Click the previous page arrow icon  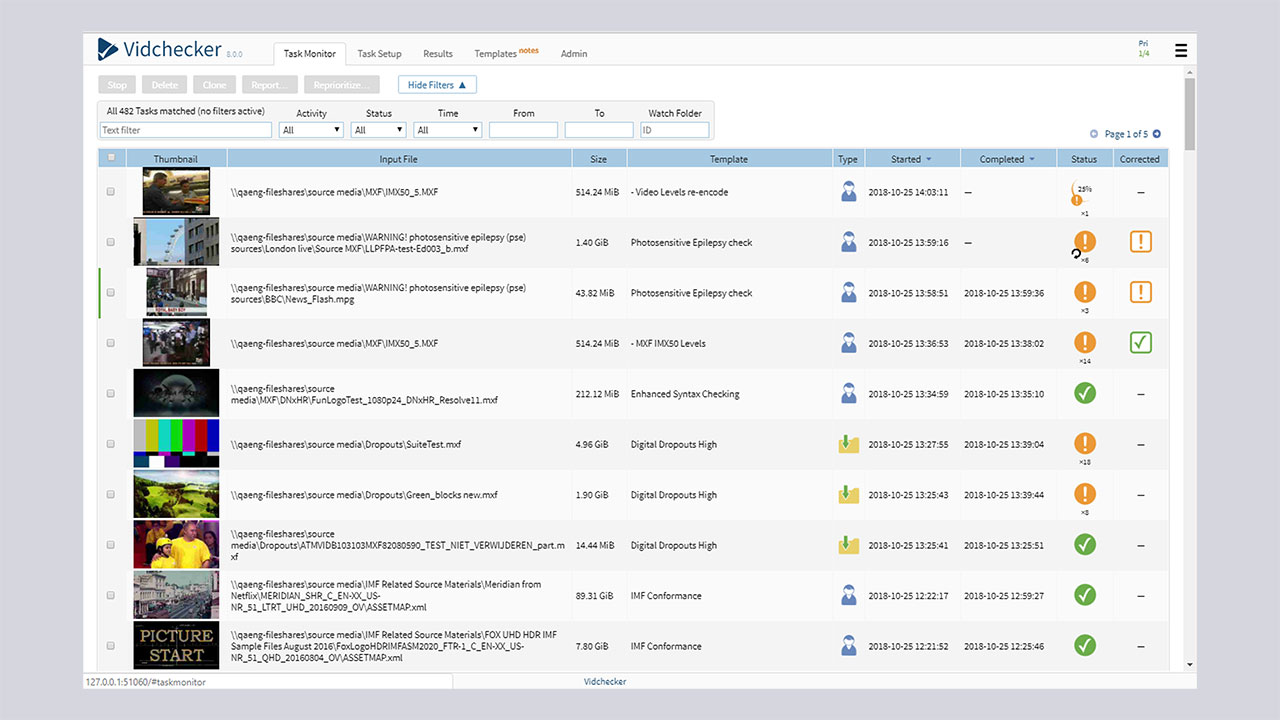pos(1094,134)
